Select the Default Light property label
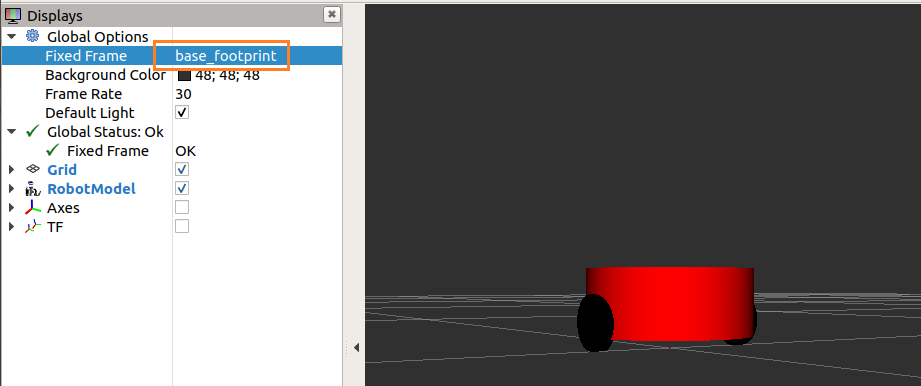Screen dimensions: 921x386 pos(90,113)
